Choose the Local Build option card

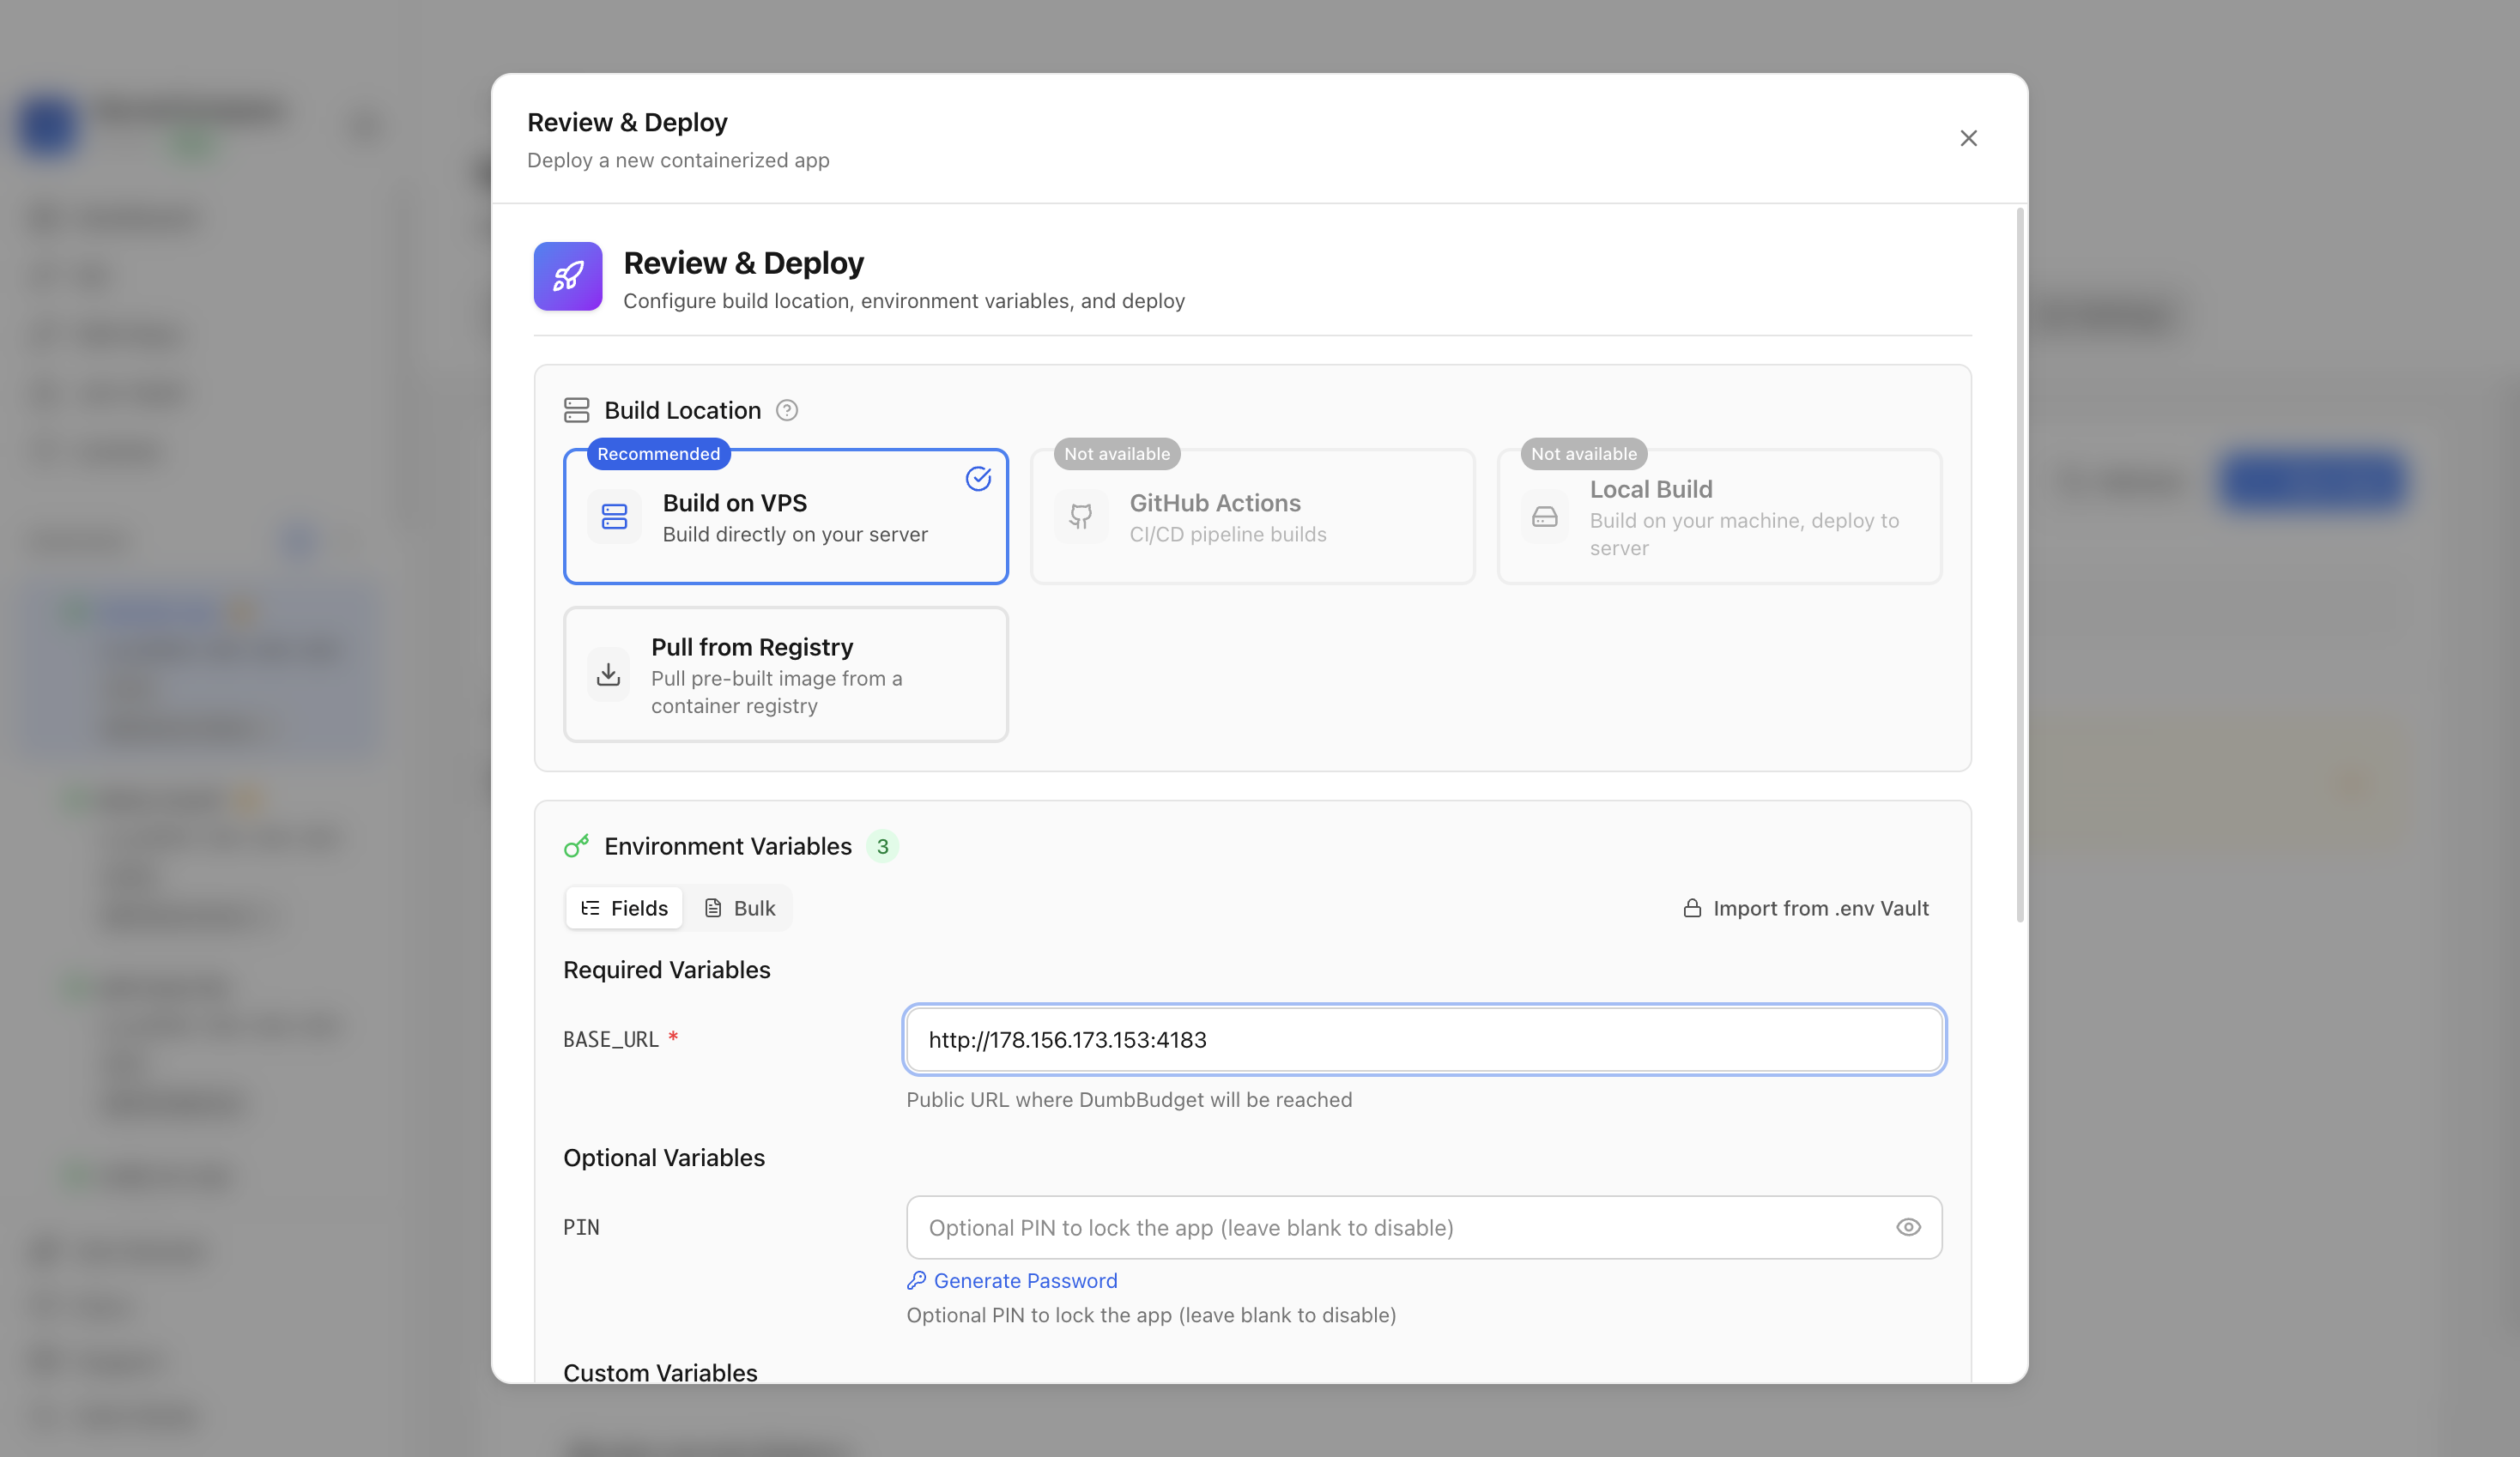pyautogui.click(x=1719, y=517)
